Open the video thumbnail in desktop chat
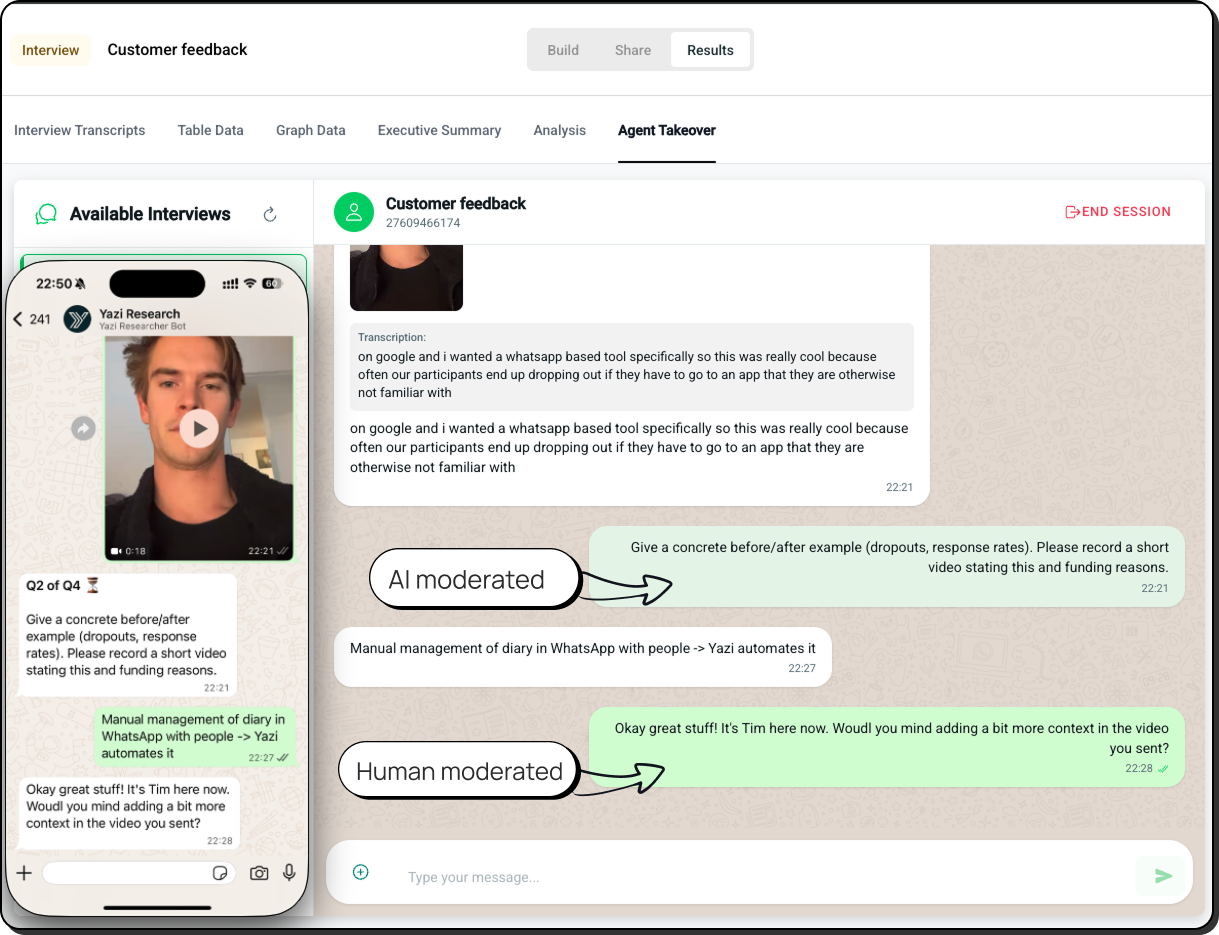The height and width of the screenshot is (935, 1219). [x=406, y=277]
